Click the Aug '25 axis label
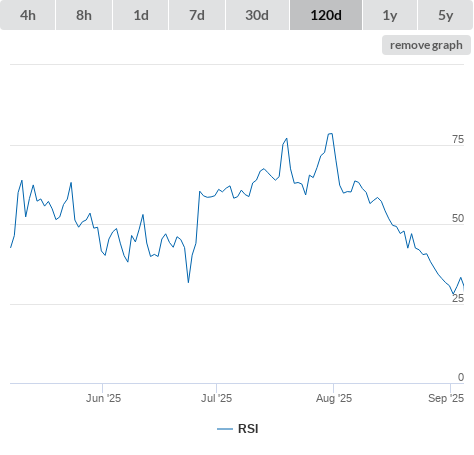 334,398
